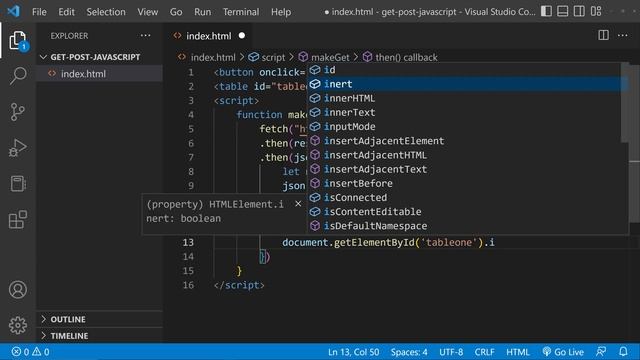The image size is (640, 360).
Task: Open the Help menu
Action: tap(281, 12)
